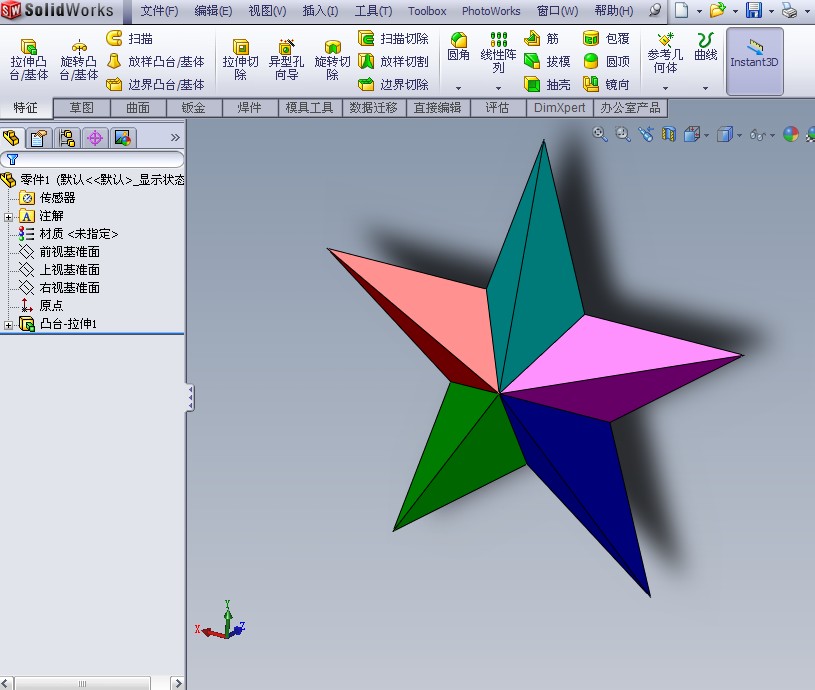Open the Hole Wizard (异型孔向导)
This screenshot has height=690, width=815.
tap(286, 60)
